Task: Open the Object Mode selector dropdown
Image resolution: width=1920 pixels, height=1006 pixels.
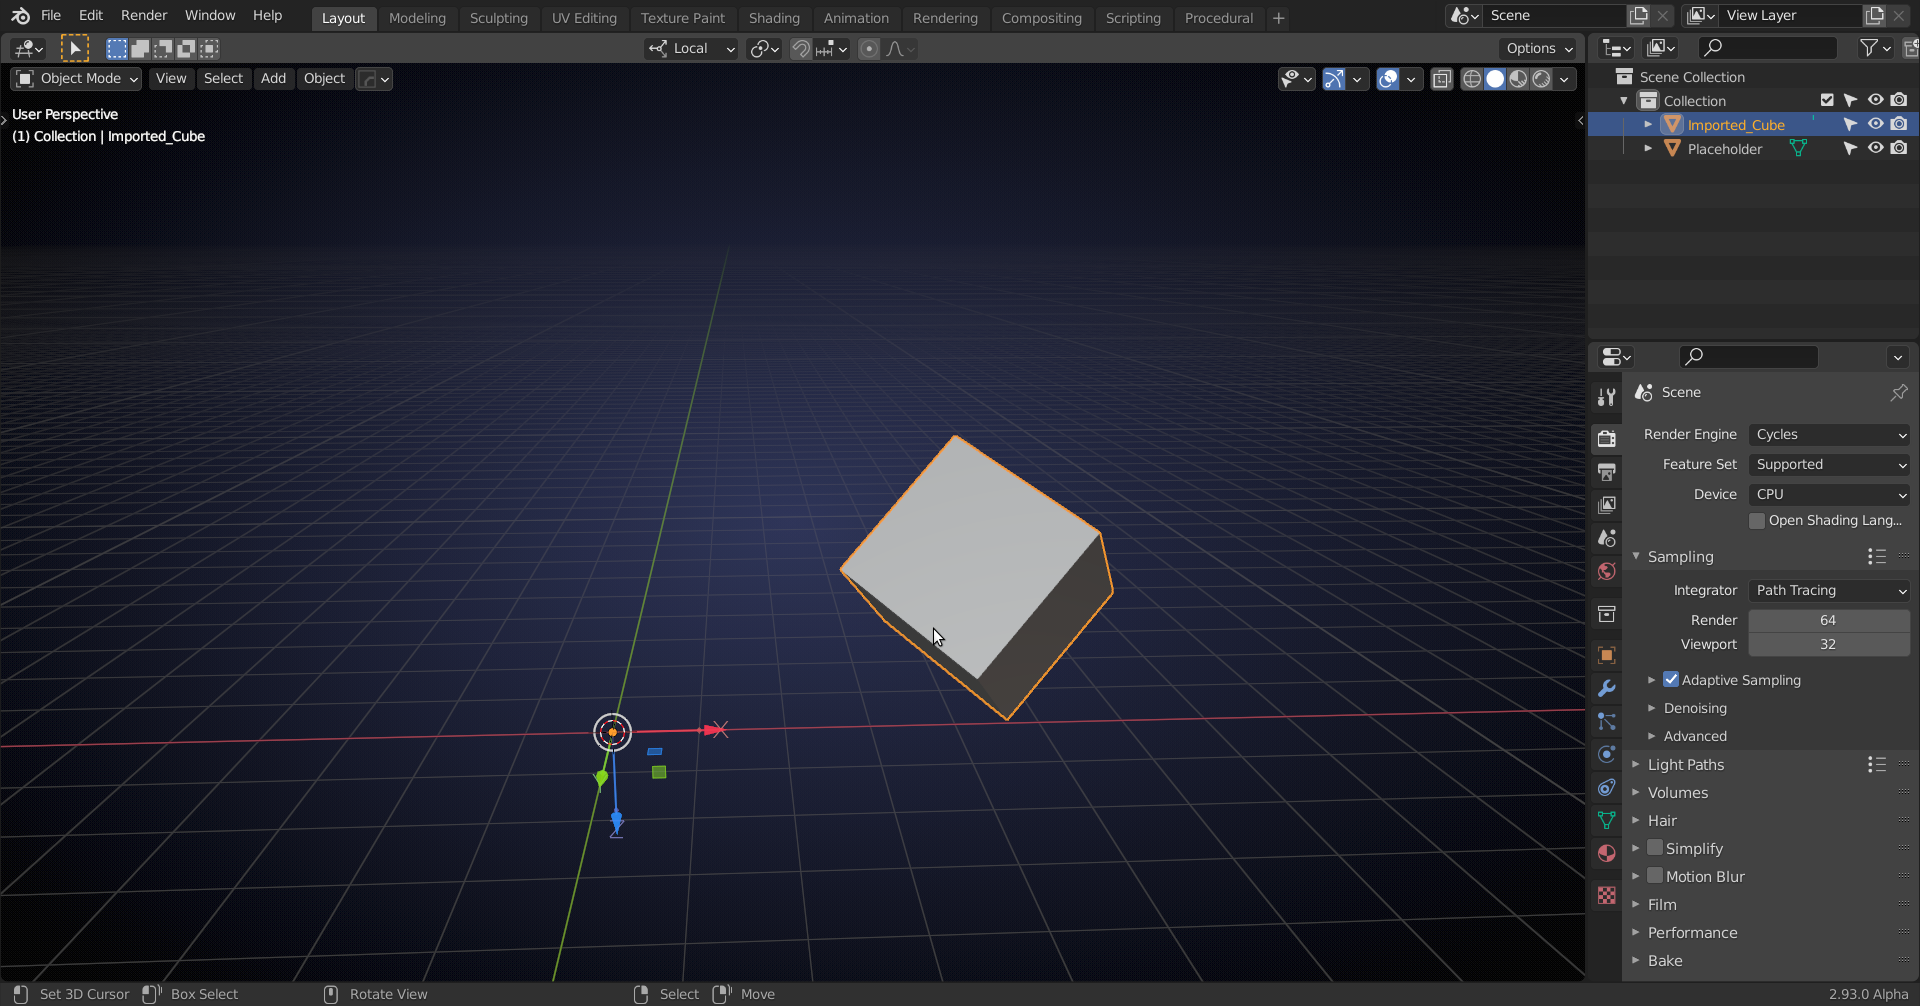Action: point(76,79)
